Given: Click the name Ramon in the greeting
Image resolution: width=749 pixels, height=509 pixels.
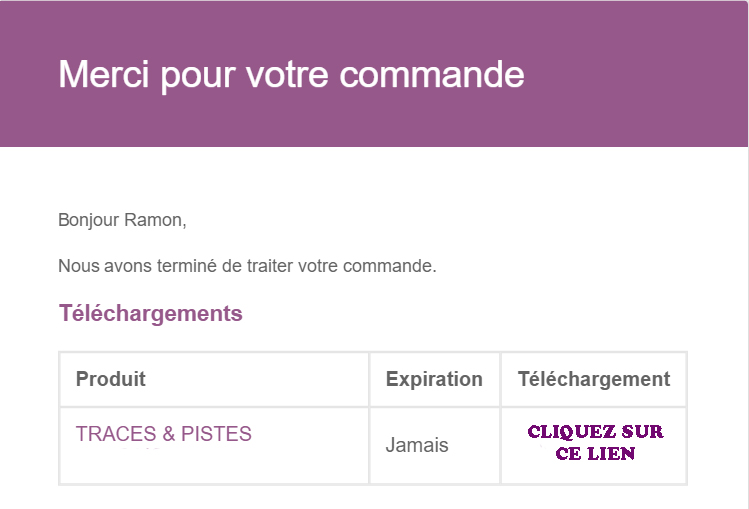Looking at the screenshot, I should point(153,220).
